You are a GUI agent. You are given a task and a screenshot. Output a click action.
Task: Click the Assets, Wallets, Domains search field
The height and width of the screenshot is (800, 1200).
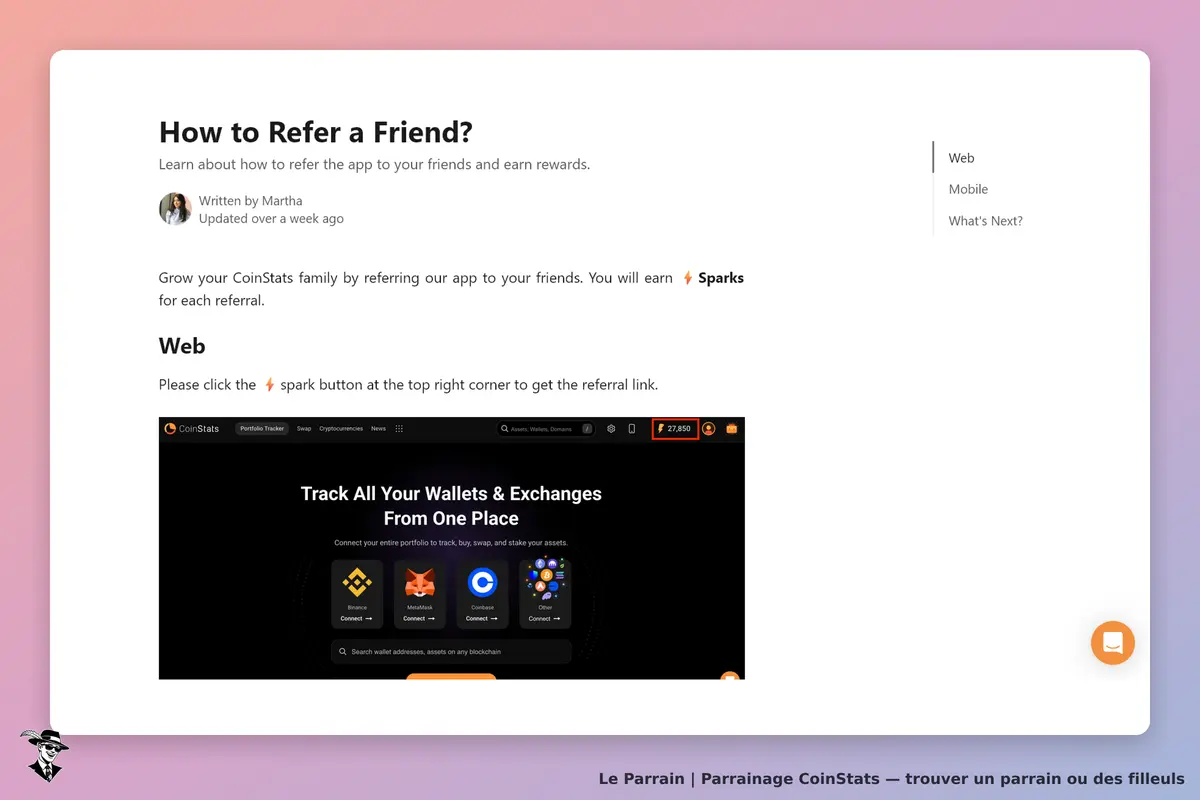click(x=546, y=429)
